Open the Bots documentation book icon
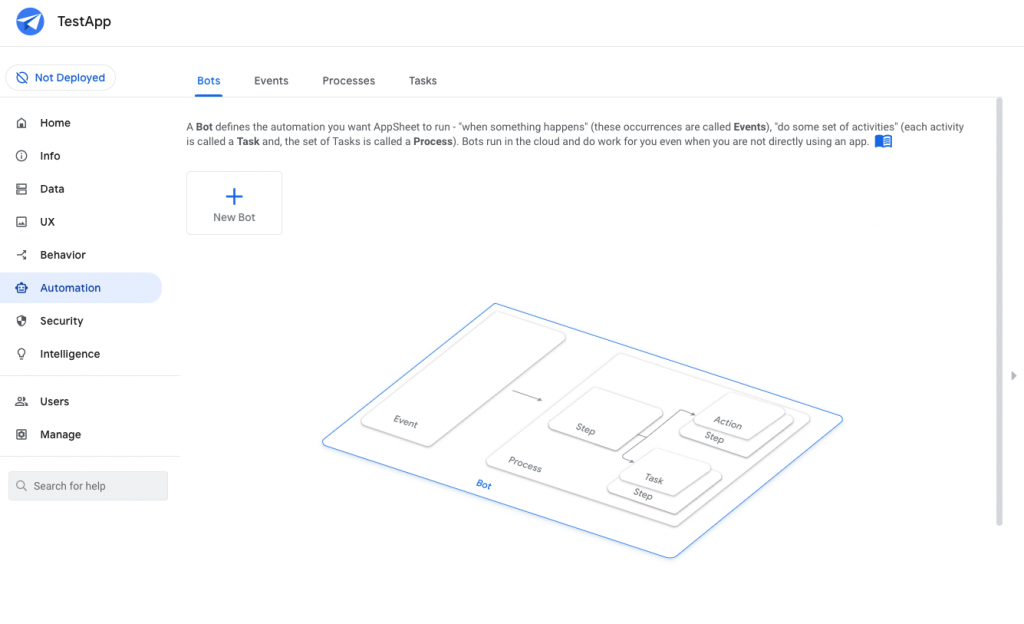 883,141
